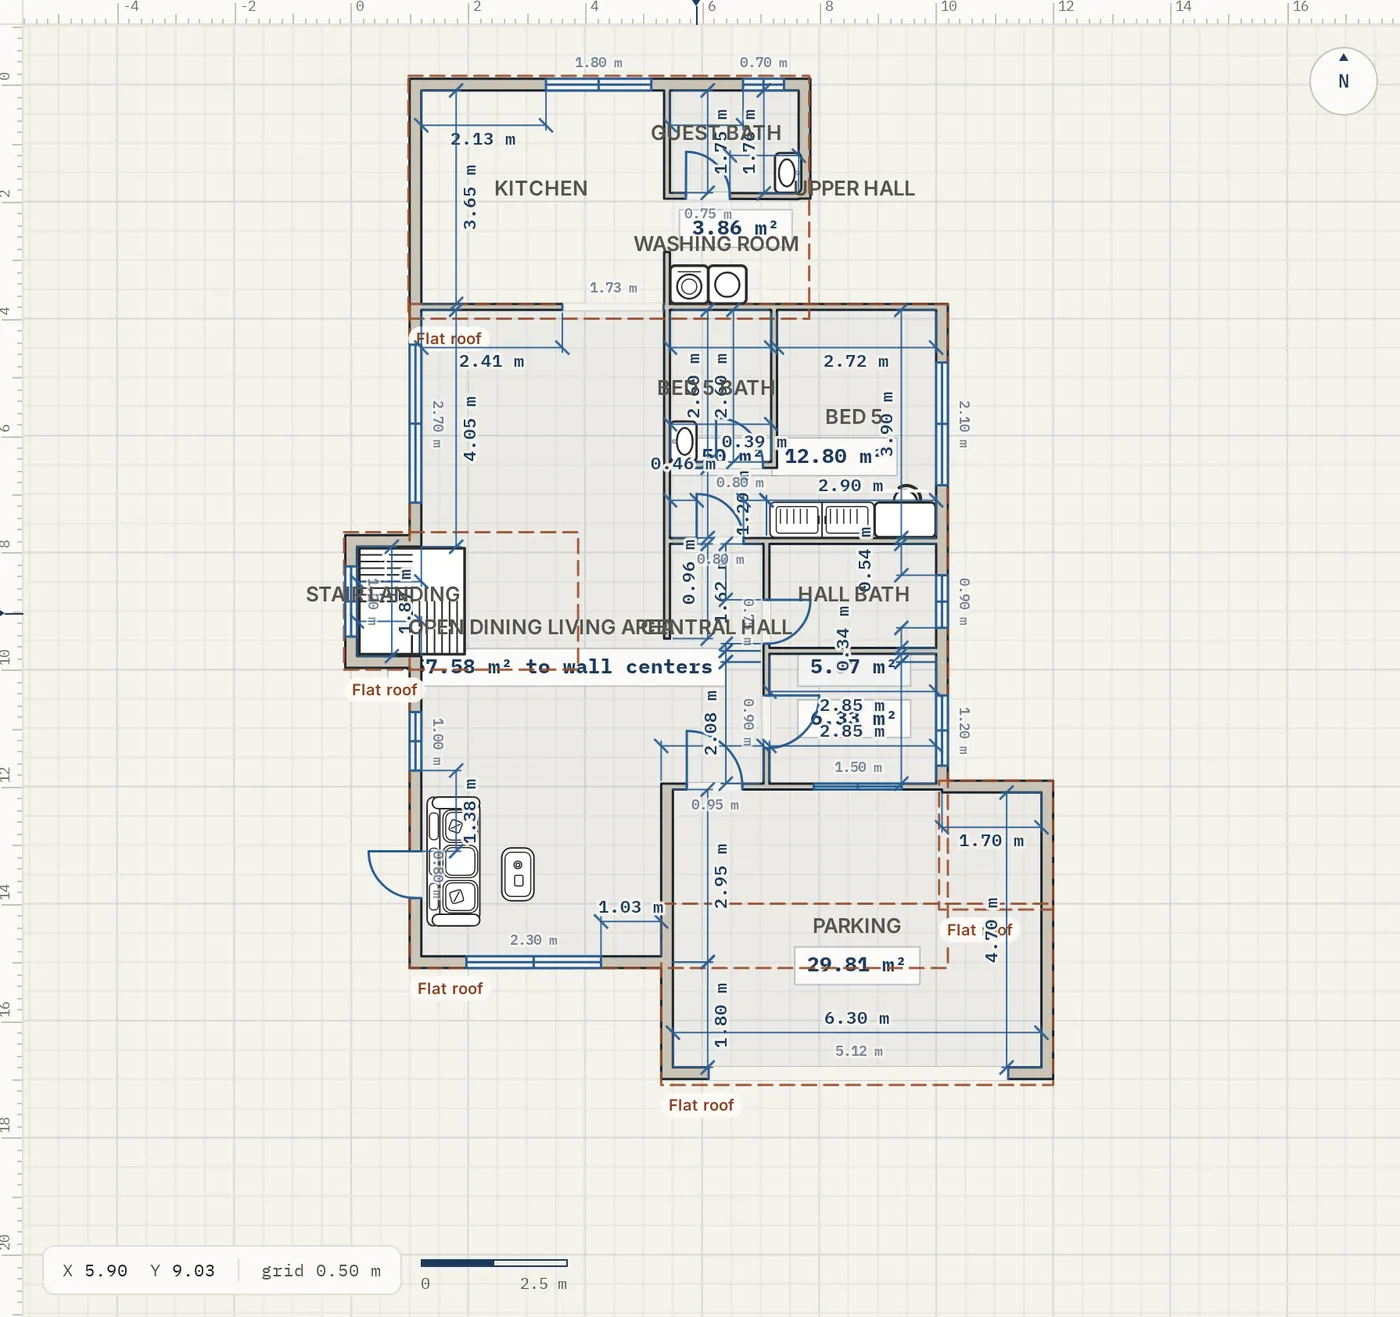The width and height of the screenshot is (1400, 1317).
Task: Click the north compass indicator
Action: [1343, 80]
